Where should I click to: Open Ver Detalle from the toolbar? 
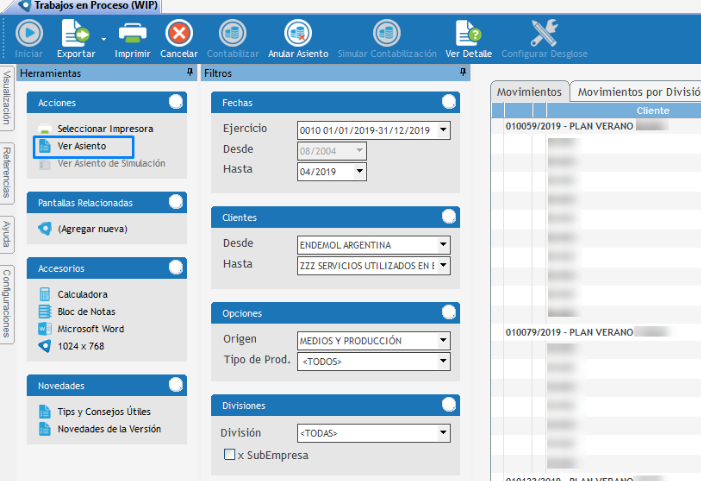468,33
